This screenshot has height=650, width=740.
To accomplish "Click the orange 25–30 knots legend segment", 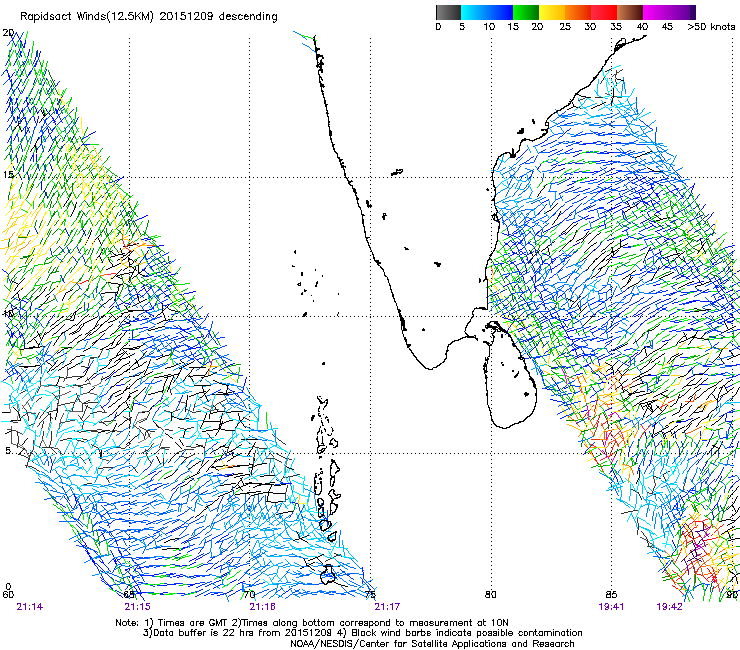I will click(578, 12).
